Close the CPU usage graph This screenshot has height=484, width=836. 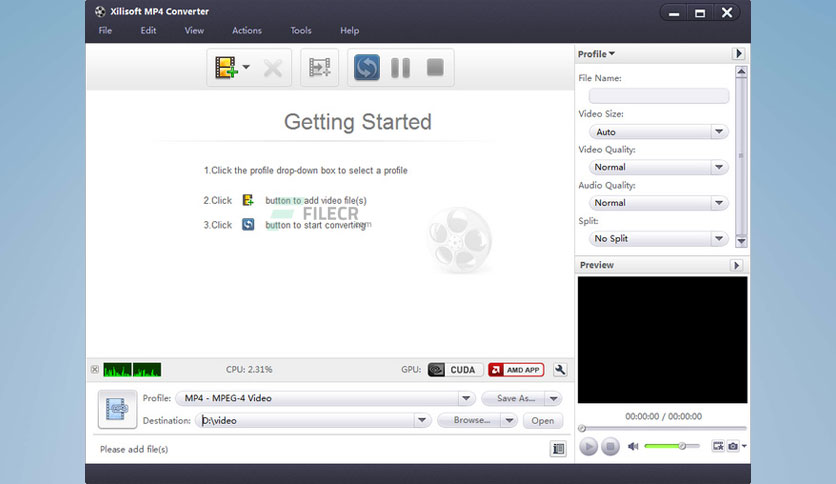click(94, 369)
